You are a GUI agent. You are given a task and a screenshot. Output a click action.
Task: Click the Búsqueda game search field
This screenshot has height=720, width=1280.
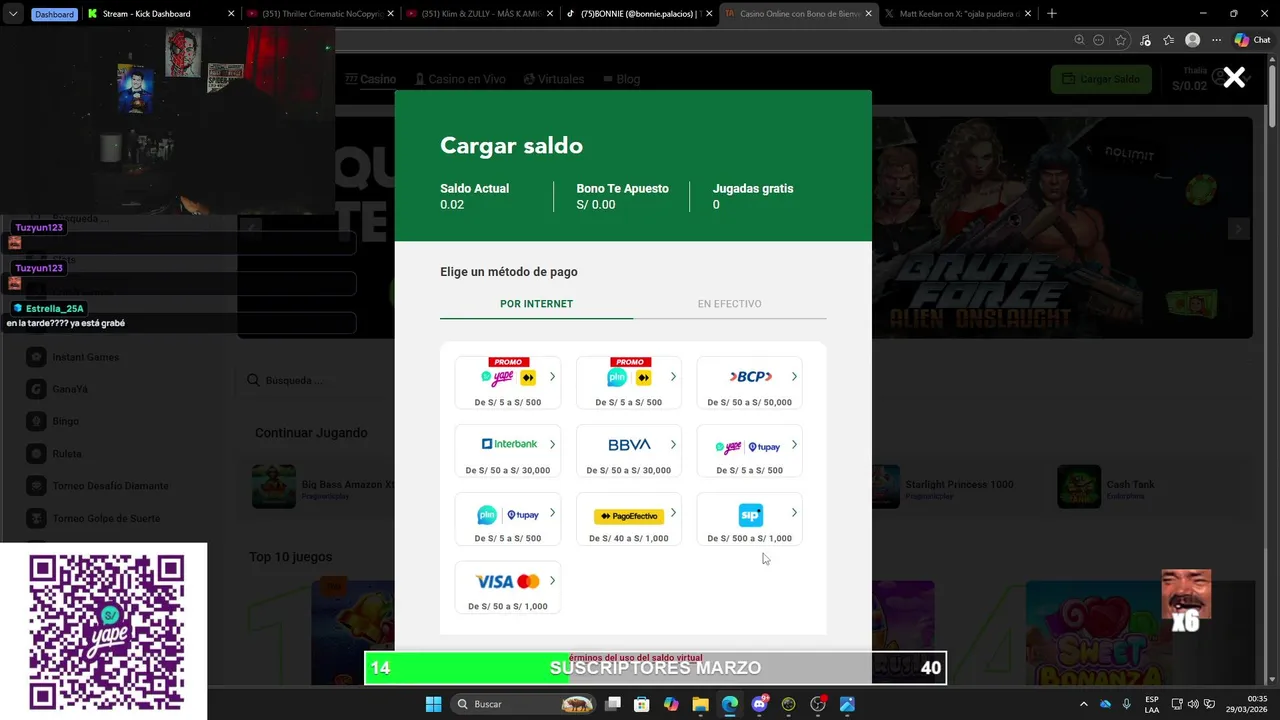point(315,380)
